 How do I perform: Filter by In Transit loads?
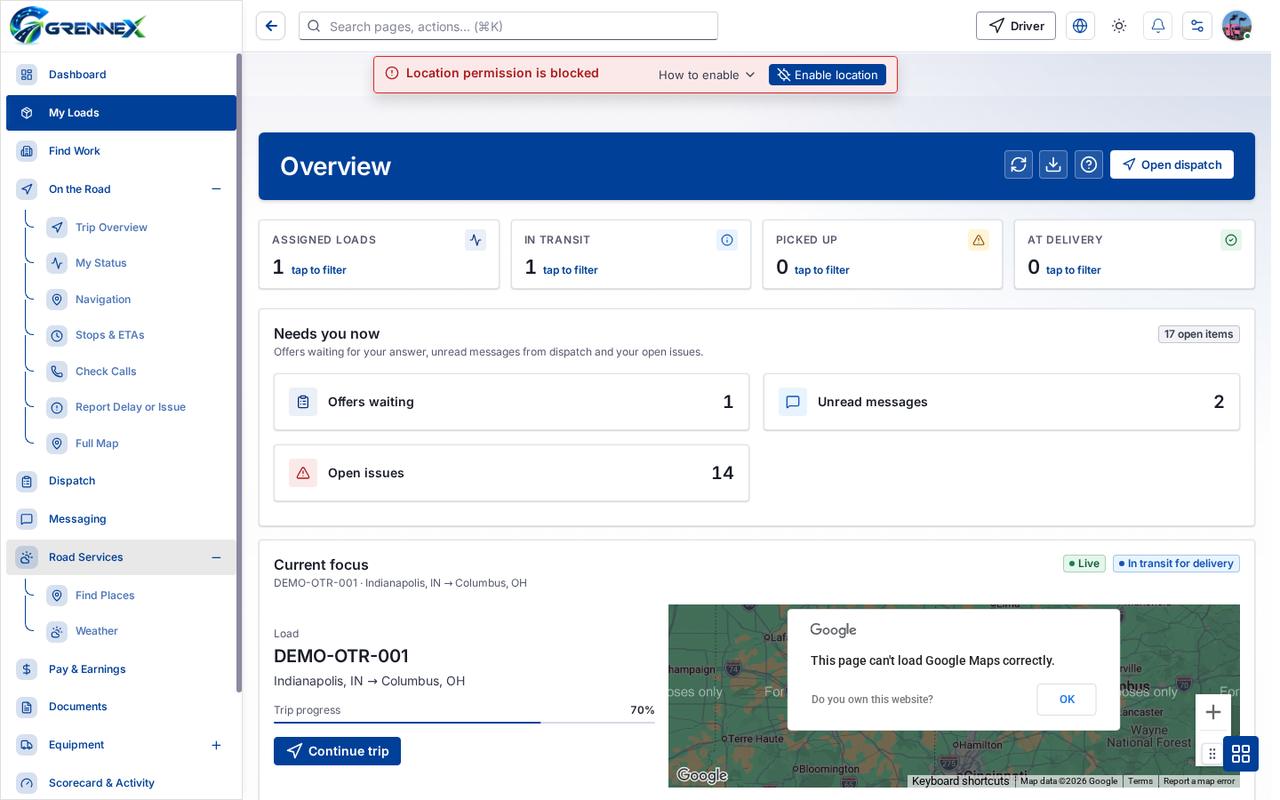631,255
